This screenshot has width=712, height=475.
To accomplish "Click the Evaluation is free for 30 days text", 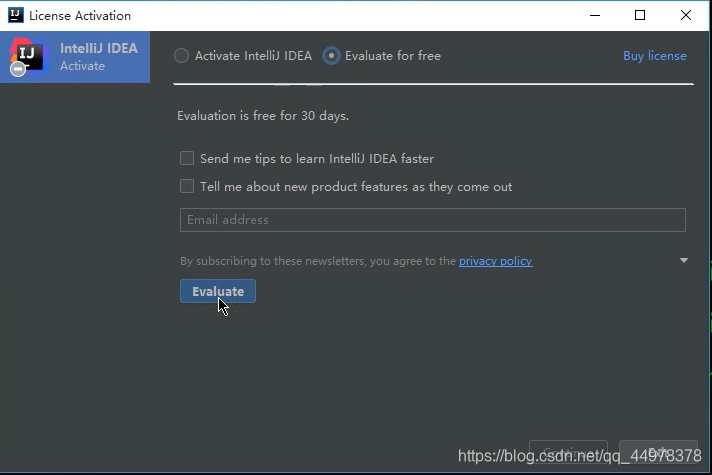I will (263, 116).
